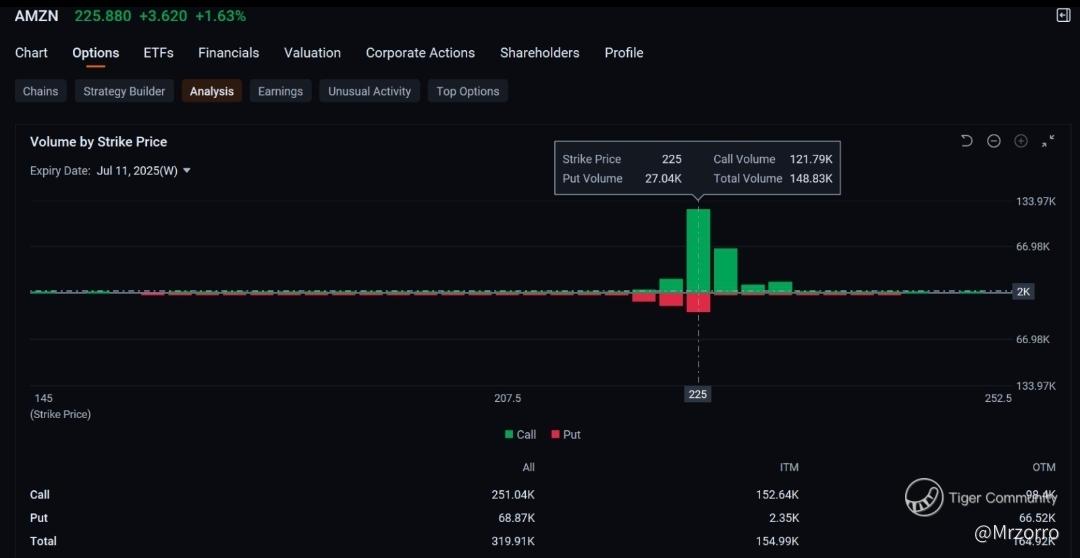Viewport: 1080px width, 558px height.
Task: Switch to the Chart tab
Action: point(31,53)
